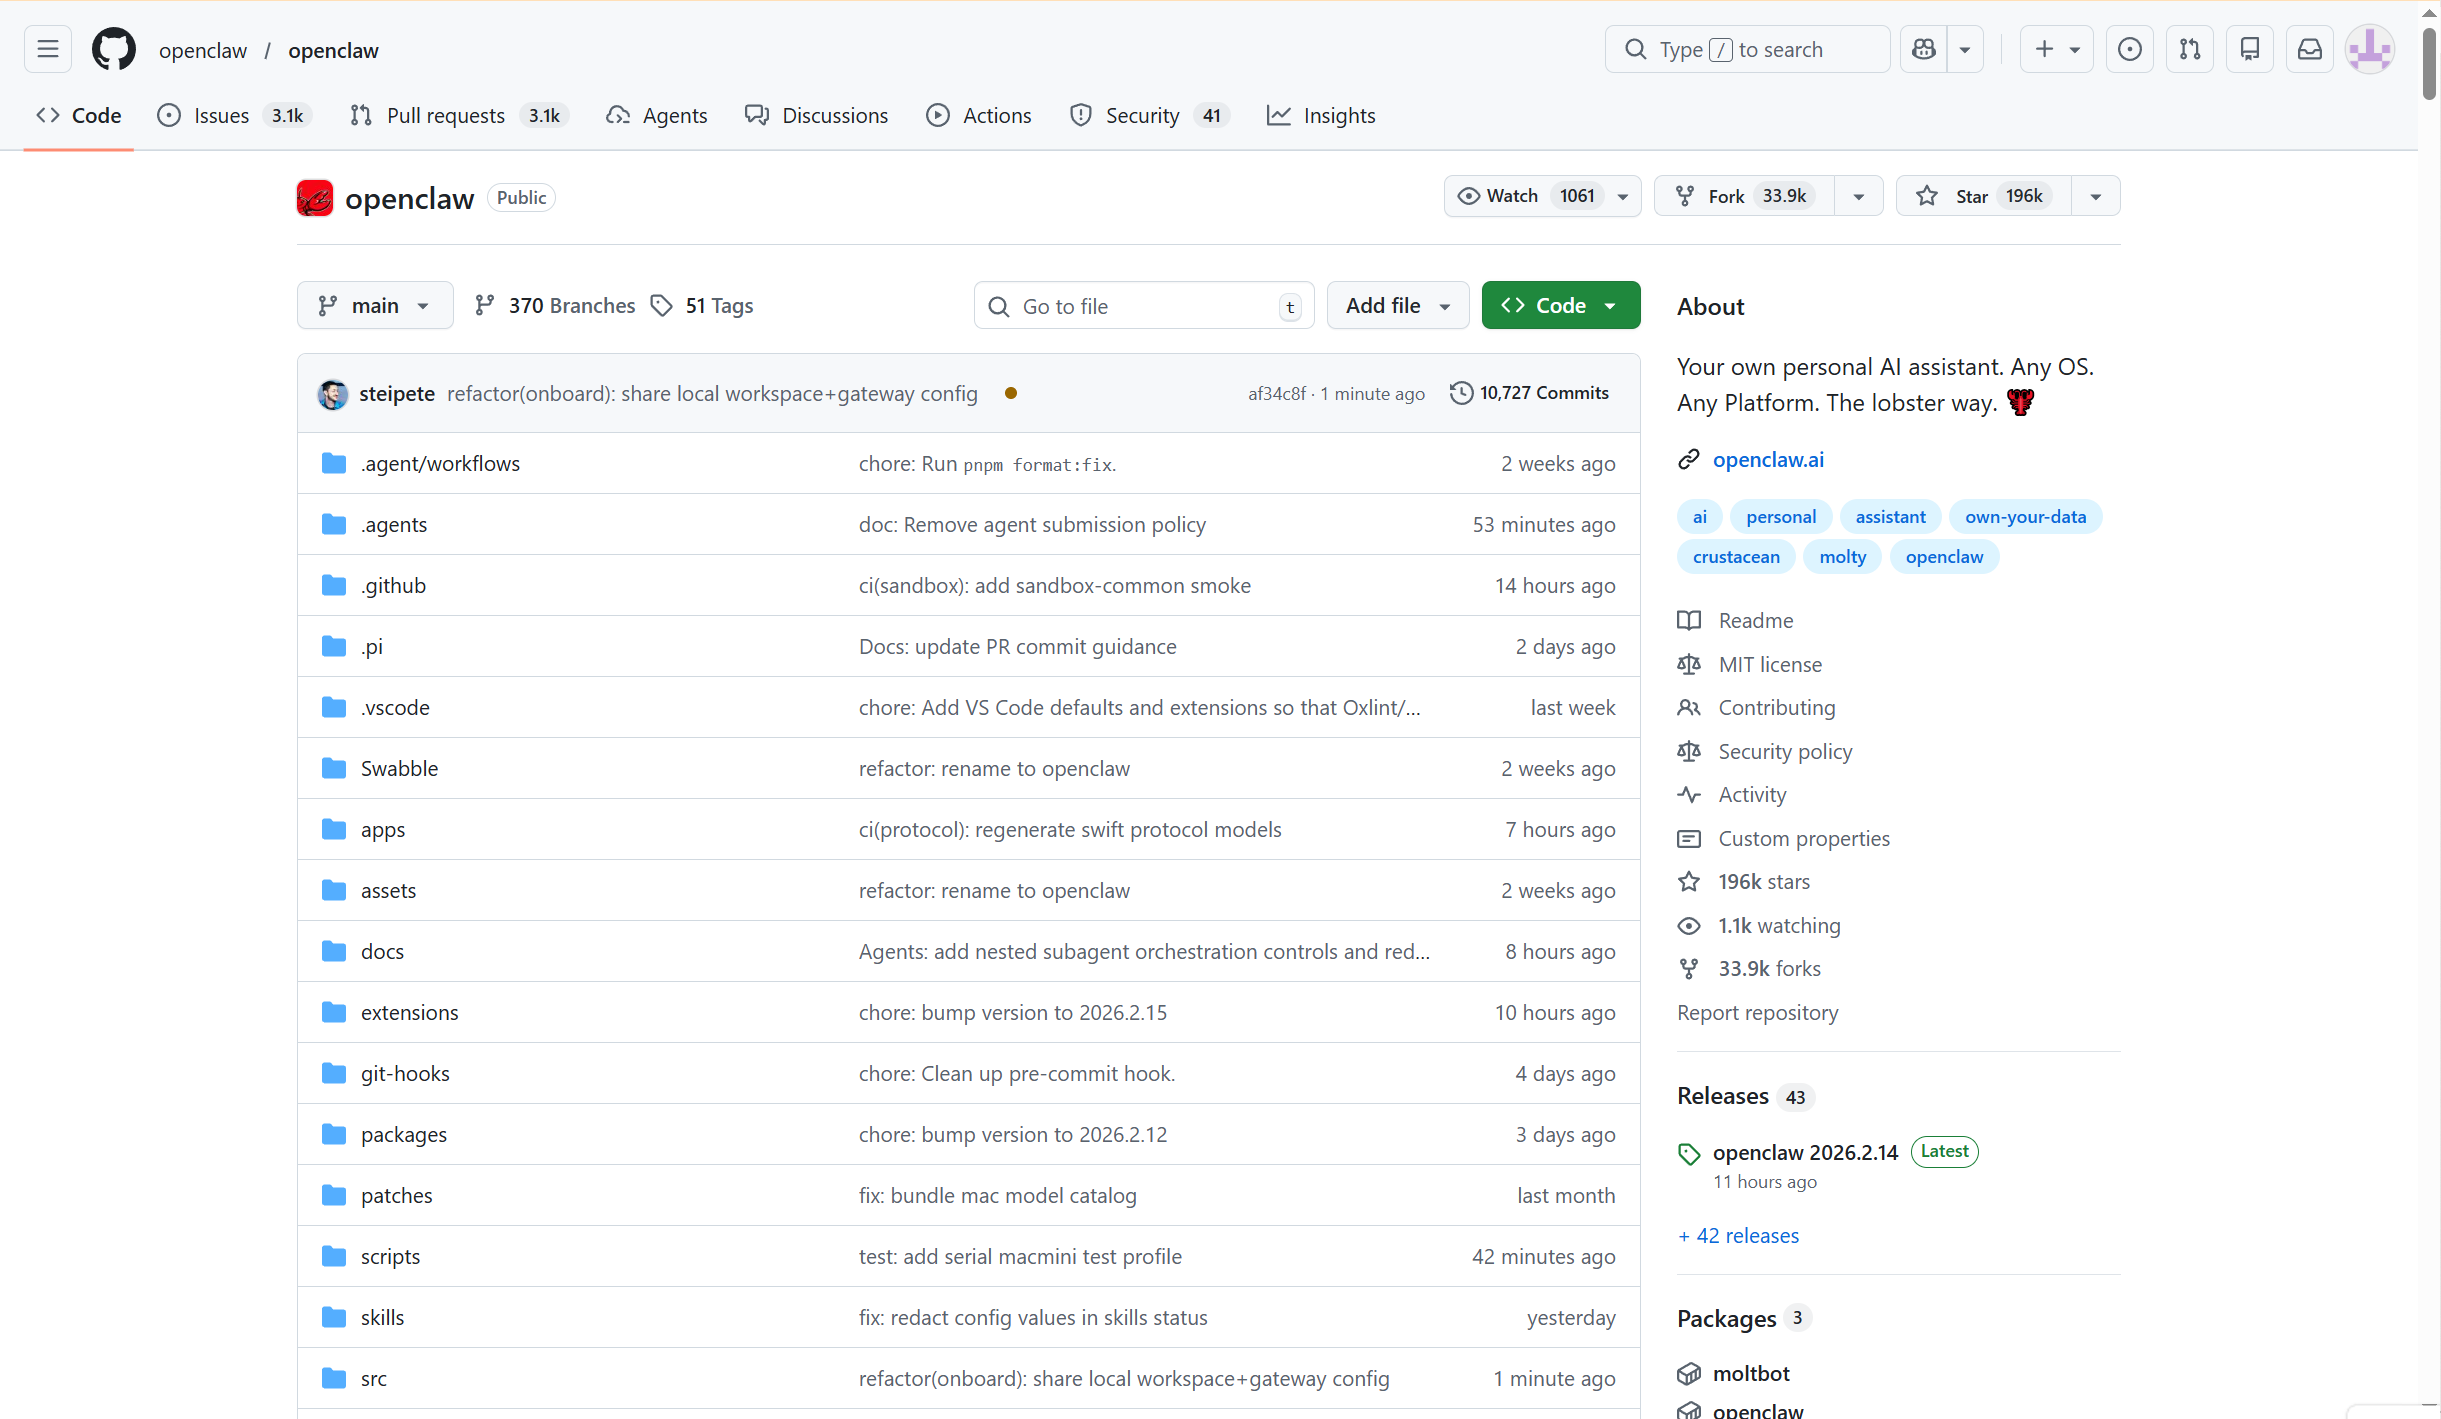Open the Actions tab
This screenshot has height=1419, width=2441.
coord(979,115)
